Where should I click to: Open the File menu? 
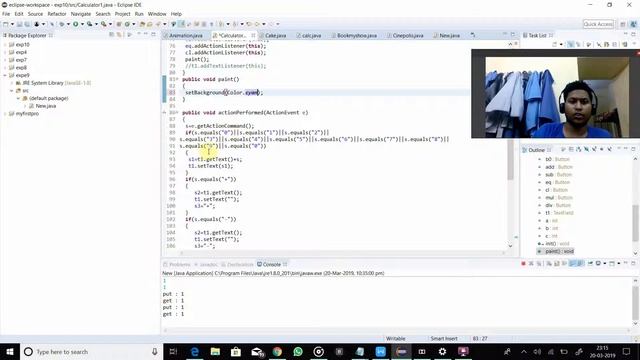click(x=6, y=14)
